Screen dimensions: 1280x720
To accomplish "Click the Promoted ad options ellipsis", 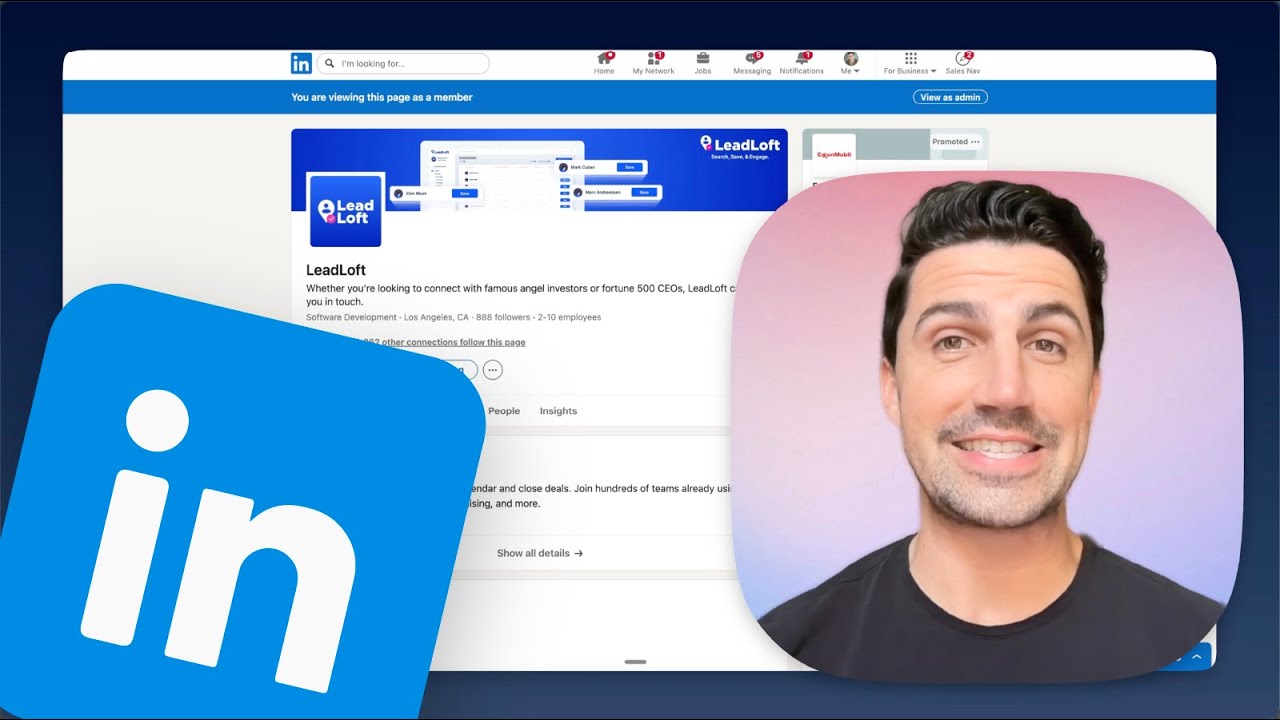I will coord(976,142).
